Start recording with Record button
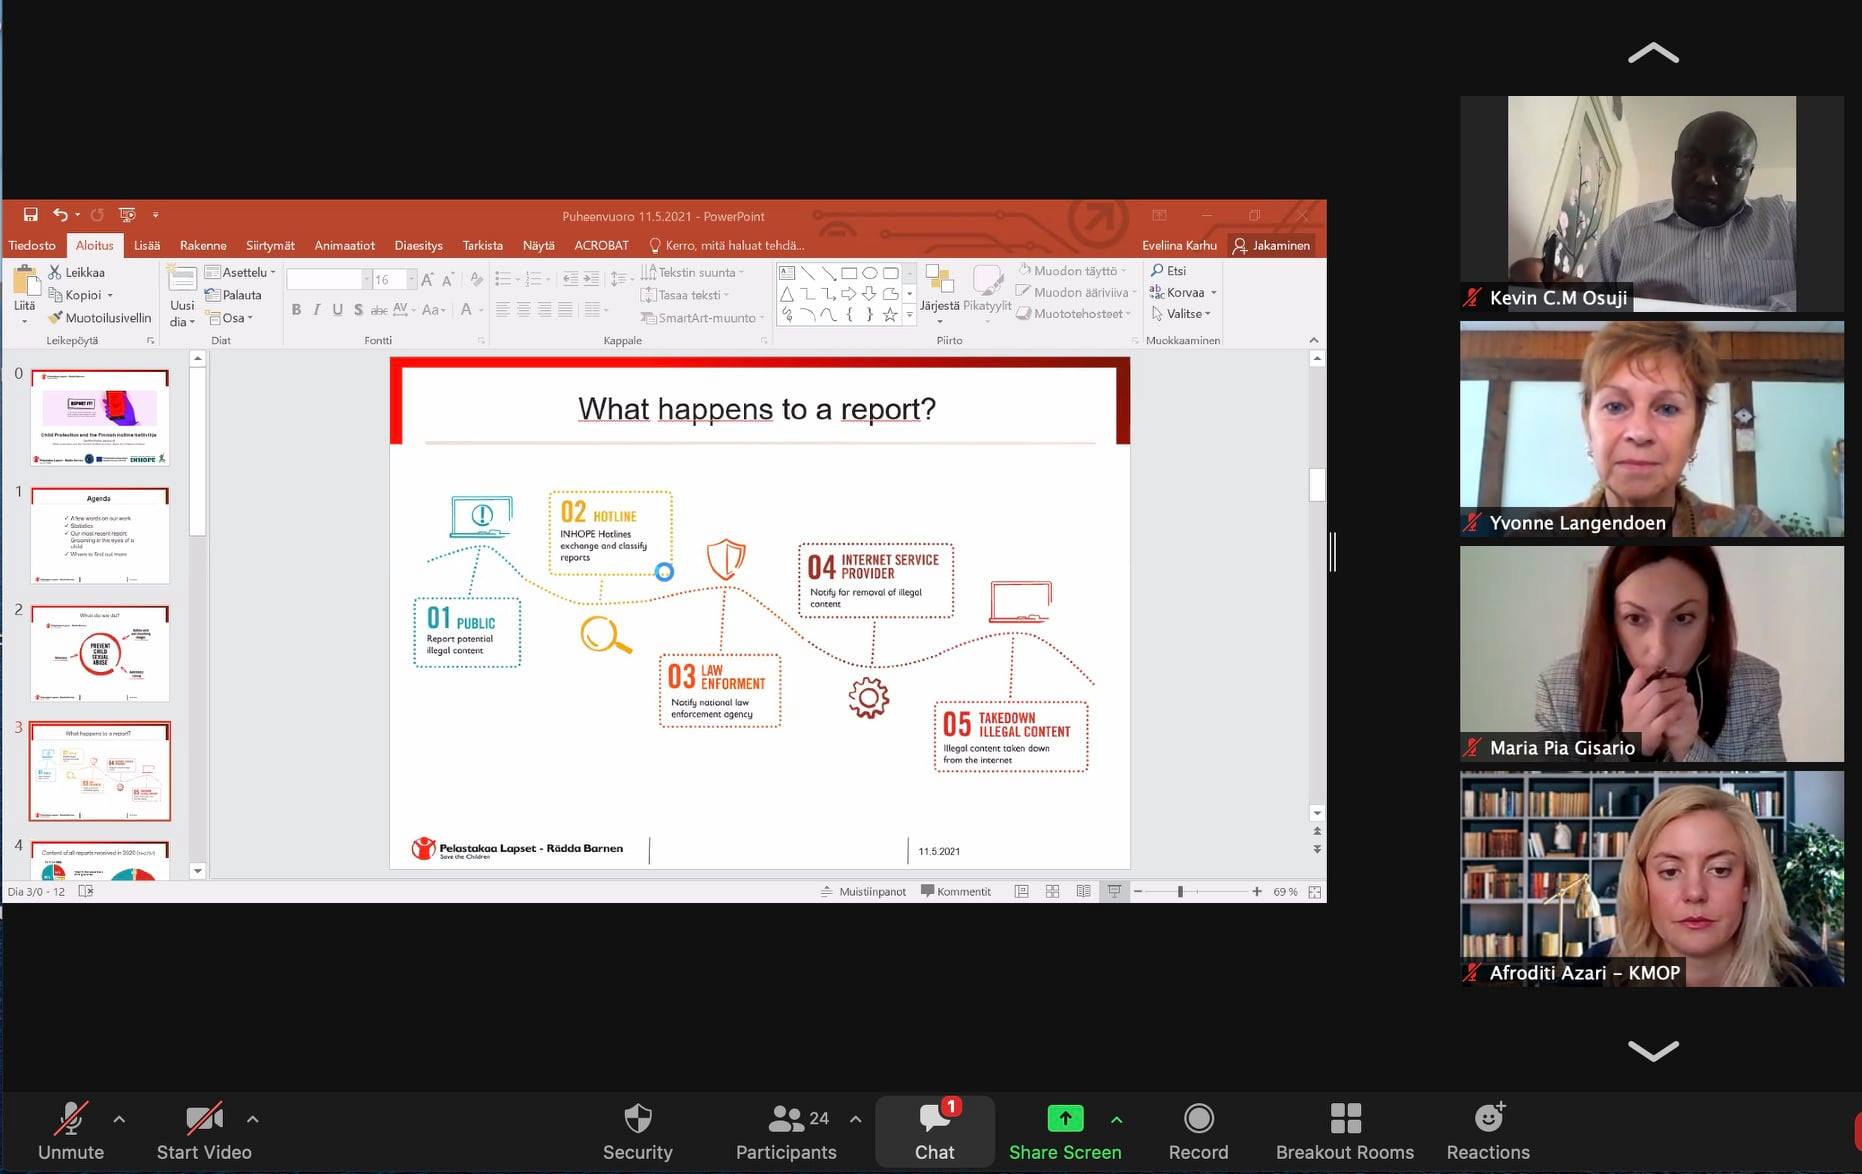The height and width of the screenshot is (1174, 1862). [x=1198, y=1131]
